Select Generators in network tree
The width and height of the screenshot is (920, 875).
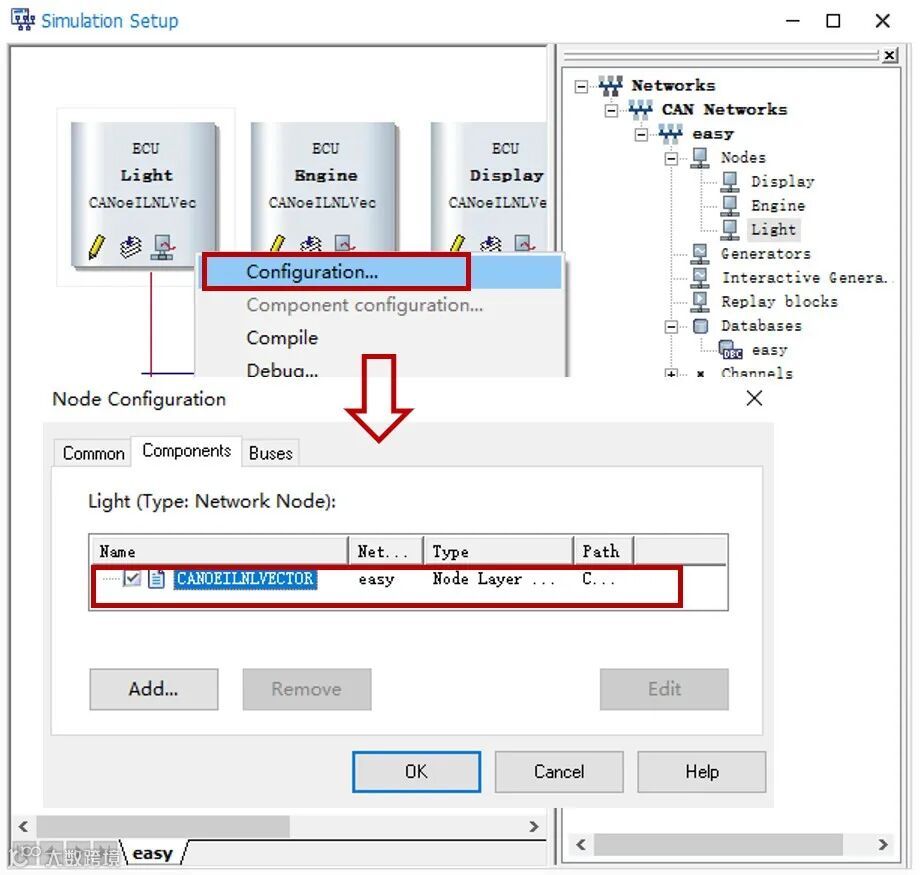[x=766, y=254]
